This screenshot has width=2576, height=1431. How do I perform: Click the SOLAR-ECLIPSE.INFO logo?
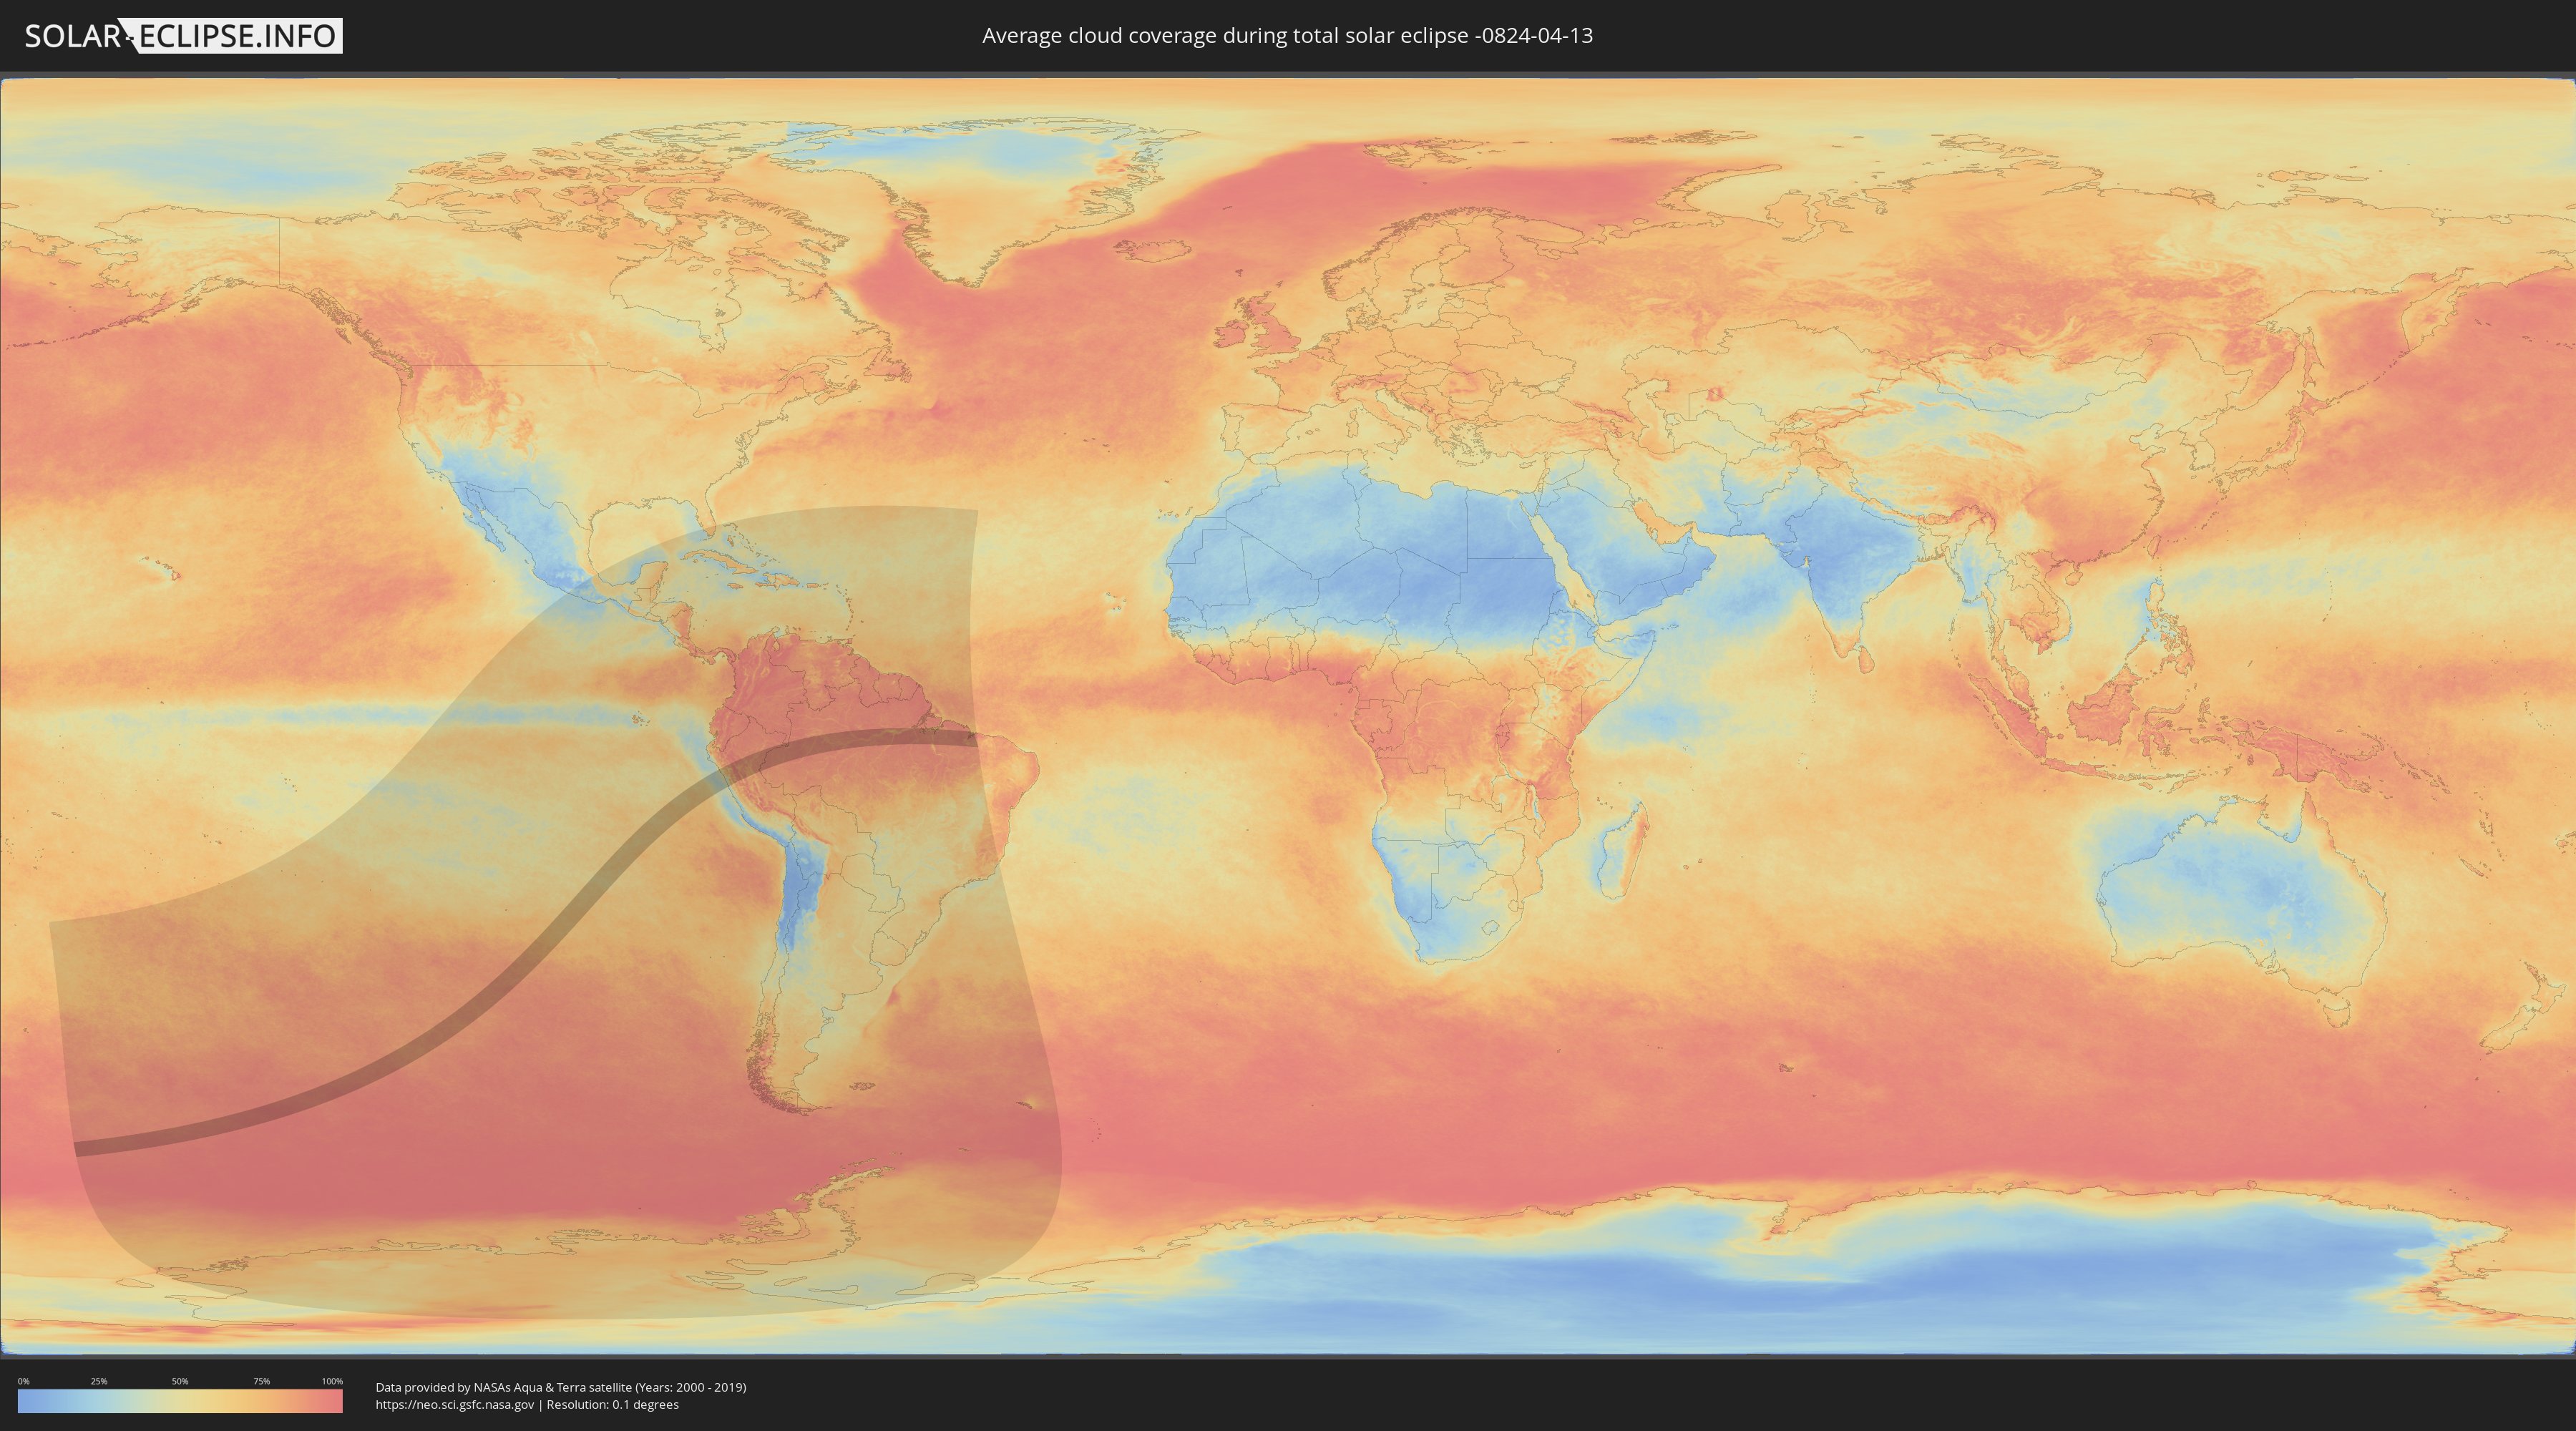(x=183, y=36)
